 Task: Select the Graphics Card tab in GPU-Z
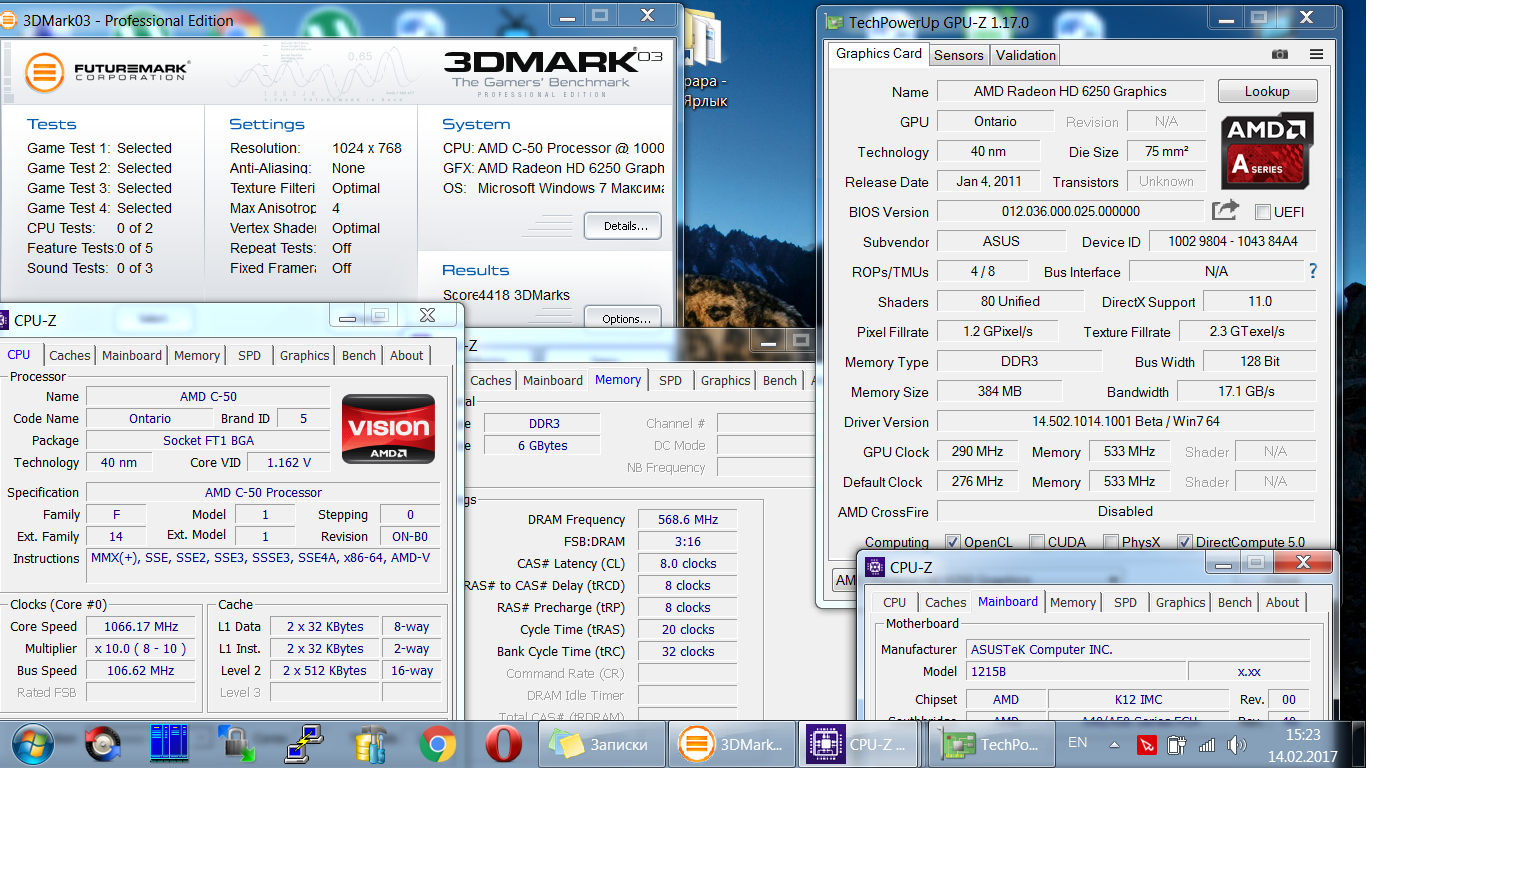pyautogui.click(x=879, y=54)
